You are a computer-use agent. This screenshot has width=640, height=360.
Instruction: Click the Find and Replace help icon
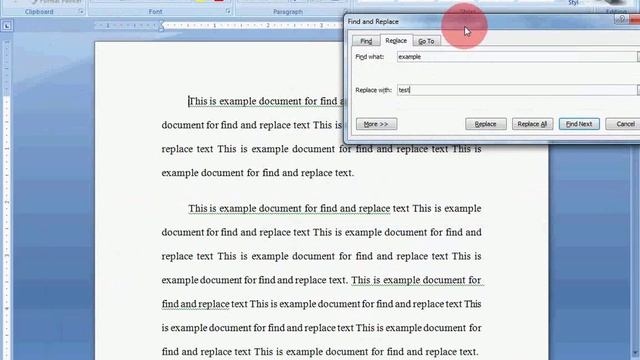pos(622,19)
